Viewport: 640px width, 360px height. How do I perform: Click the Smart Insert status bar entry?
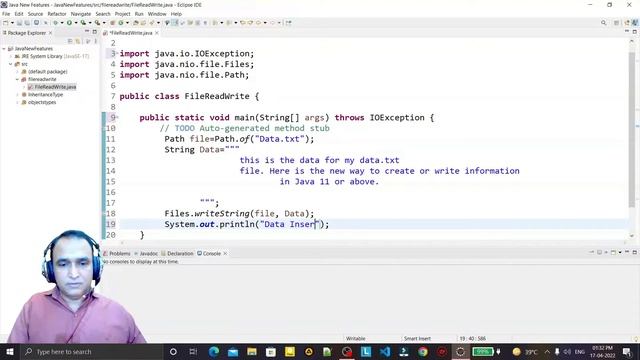(417, 338)
